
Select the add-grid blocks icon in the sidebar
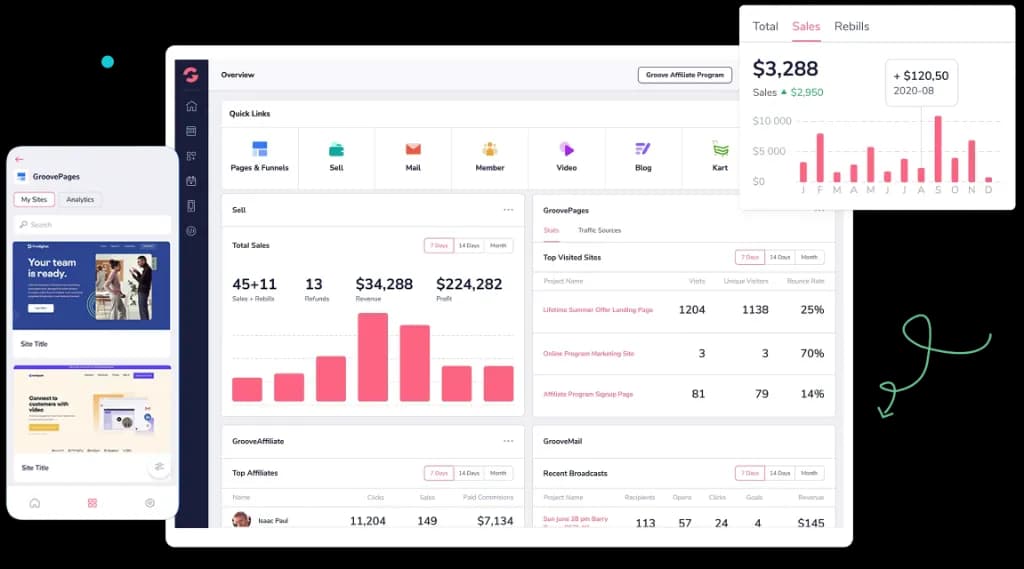click(191, 156)
